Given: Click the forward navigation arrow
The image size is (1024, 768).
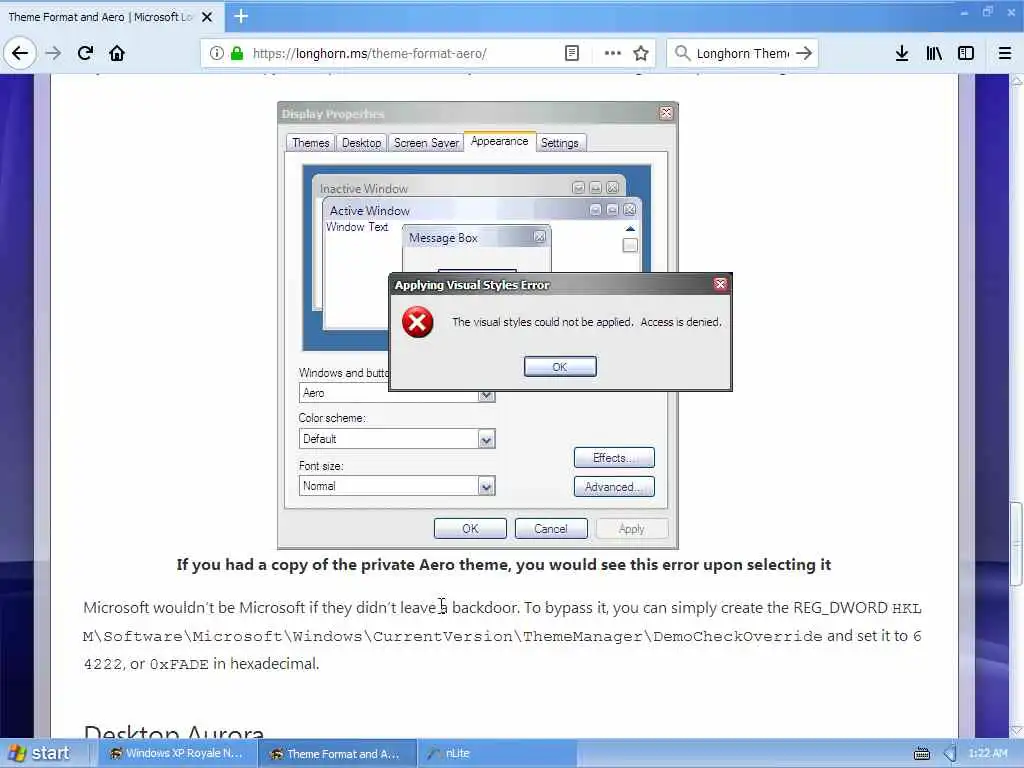Looking at the screenshot, I should click(54, 54).
